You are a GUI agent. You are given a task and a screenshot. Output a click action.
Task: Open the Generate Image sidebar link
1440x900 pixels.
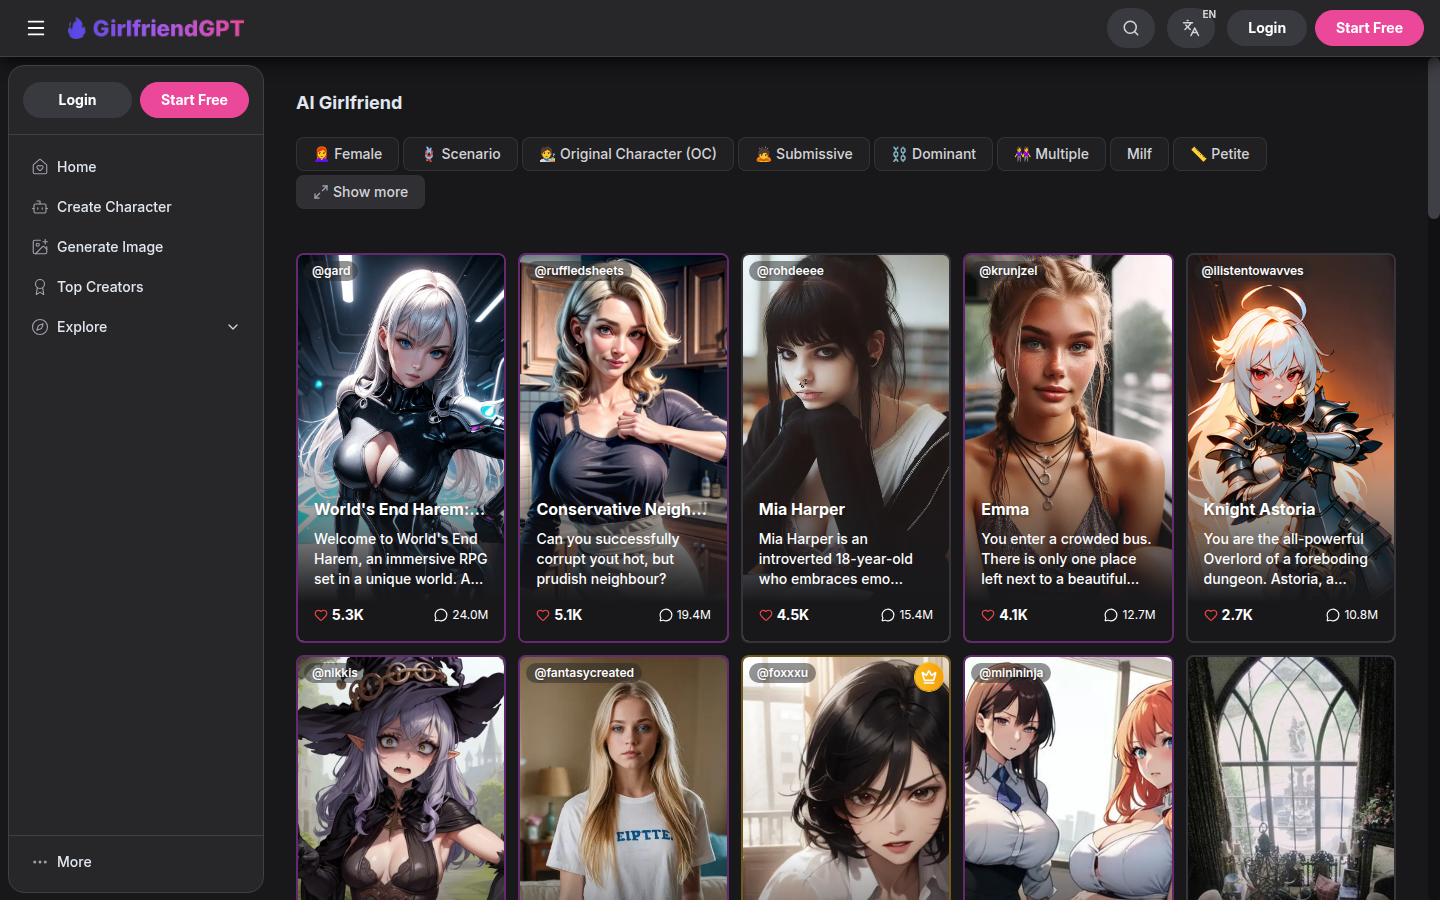[x=136, y=247]
